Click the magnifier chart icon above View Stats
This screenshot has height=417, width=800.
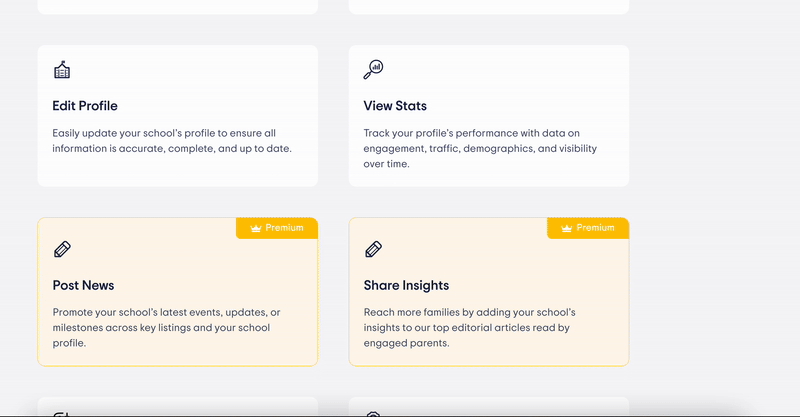(373, 70)
